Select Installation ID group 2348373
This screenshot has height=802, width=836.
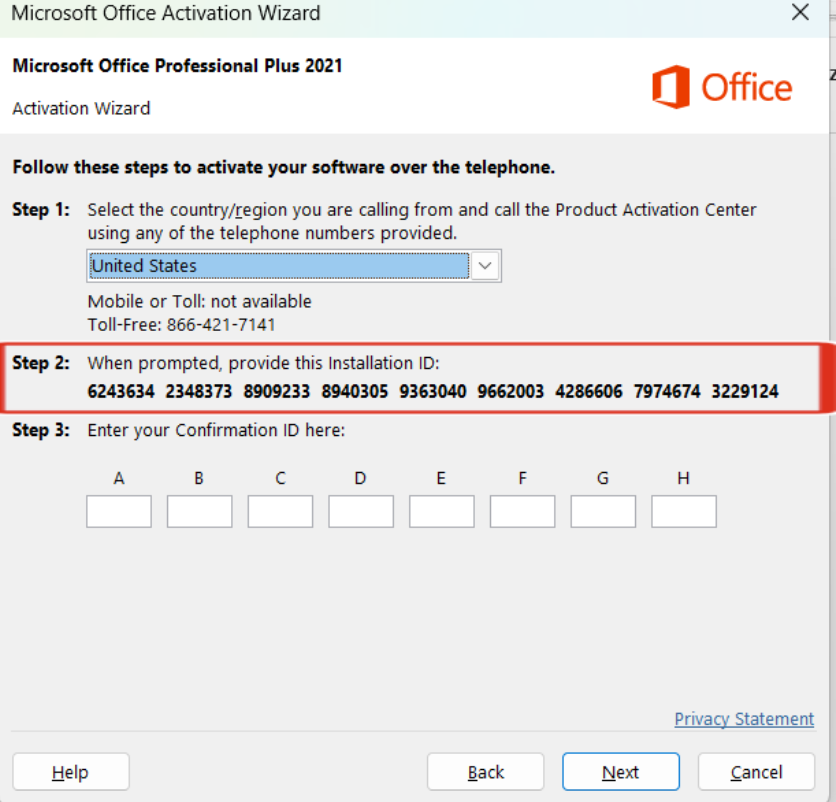(199, 391)
